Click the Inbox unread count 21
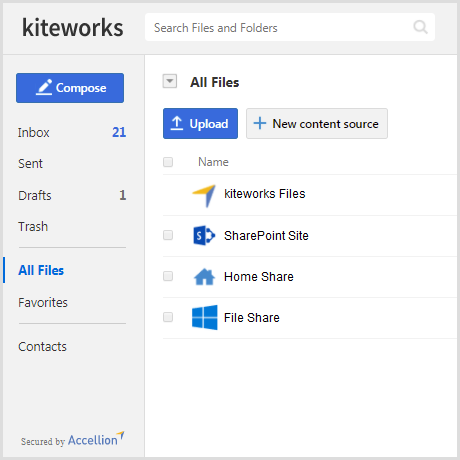 pyautogui.click(x=119, y=132)
